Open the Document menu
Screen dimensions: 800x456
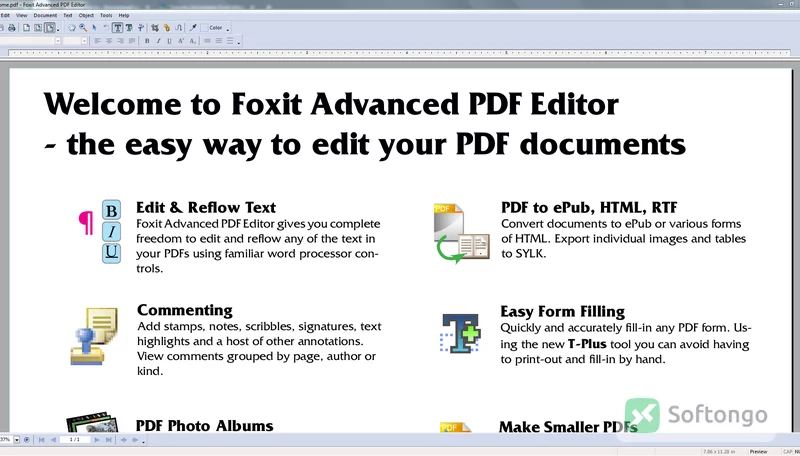45,15
